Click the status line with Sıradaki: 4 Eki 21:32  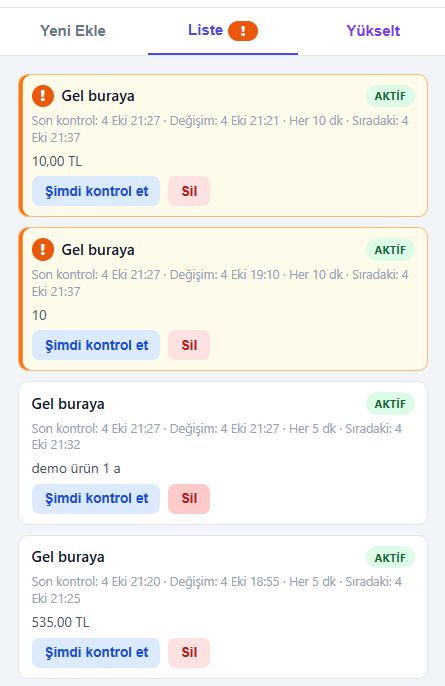(217, 437)
